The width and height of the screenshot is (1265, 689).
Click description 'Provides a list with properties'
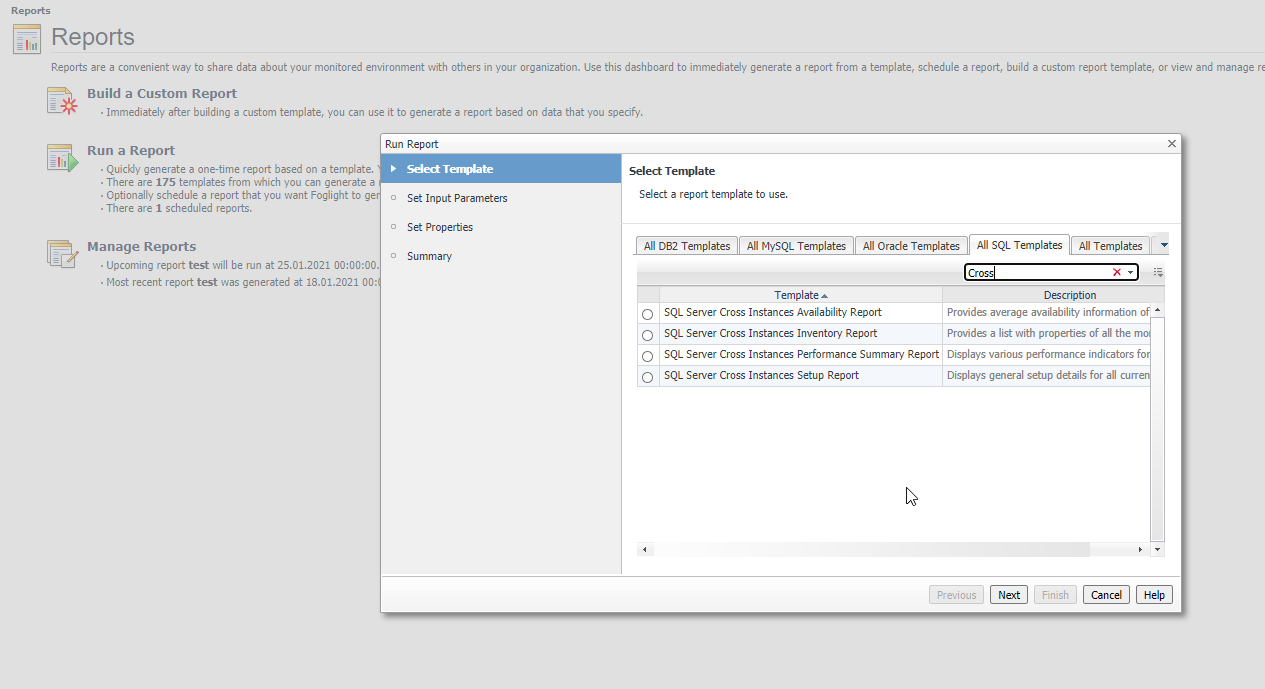coord(1048,334)
